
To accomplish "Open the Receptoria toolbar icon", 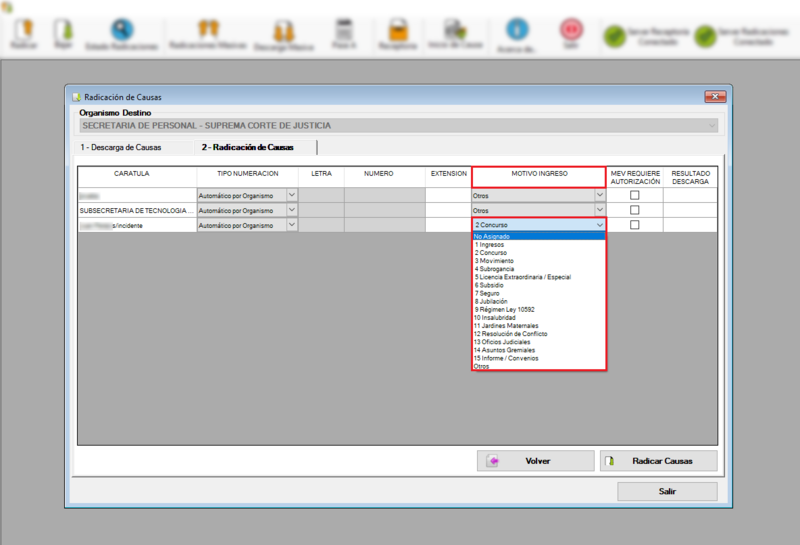I will (x=398, y=30).
